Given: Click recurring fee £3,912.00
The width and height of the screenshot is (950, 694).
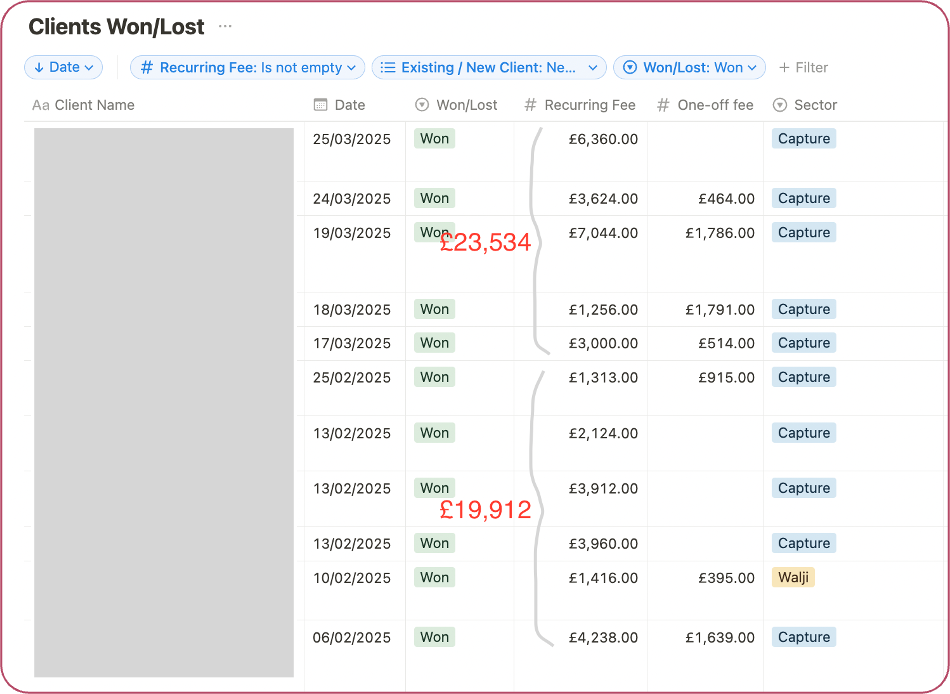Looking at the screenshot, I should click(603, 489).
